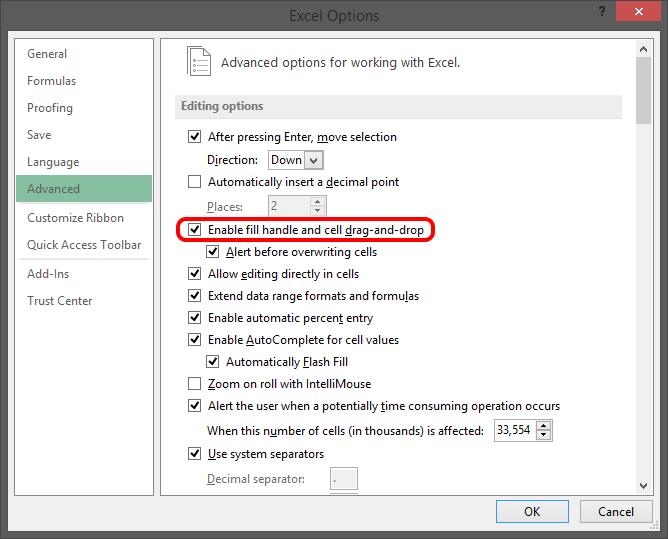The width and height of the screenshot is (668, 539).
Task: Click the Cancel button
Action: coord(616,511)
